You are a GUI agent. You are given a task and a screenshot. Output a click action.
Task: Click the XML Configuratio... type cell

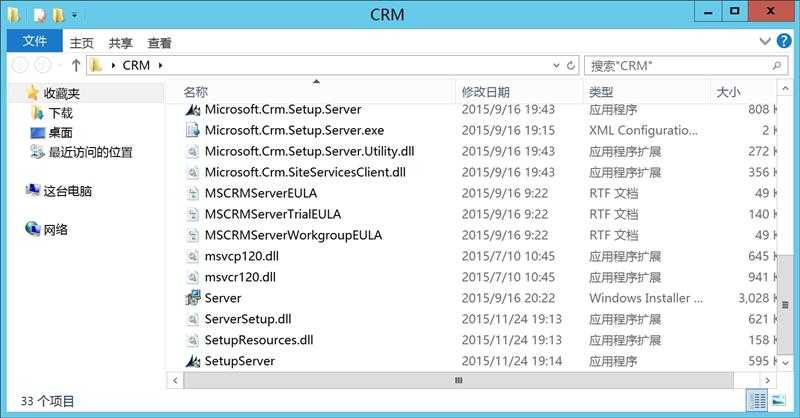(643, 130)
